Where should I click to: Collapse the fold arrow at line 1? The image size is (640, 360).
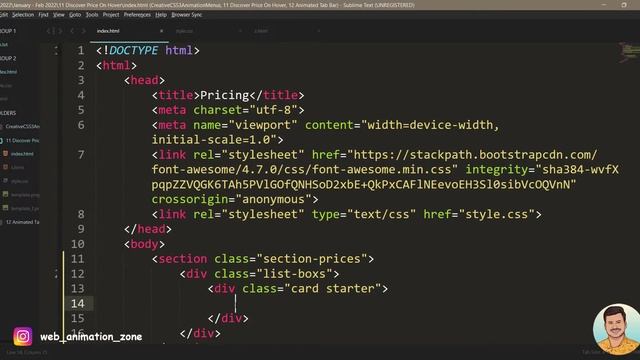coord(56,51)
